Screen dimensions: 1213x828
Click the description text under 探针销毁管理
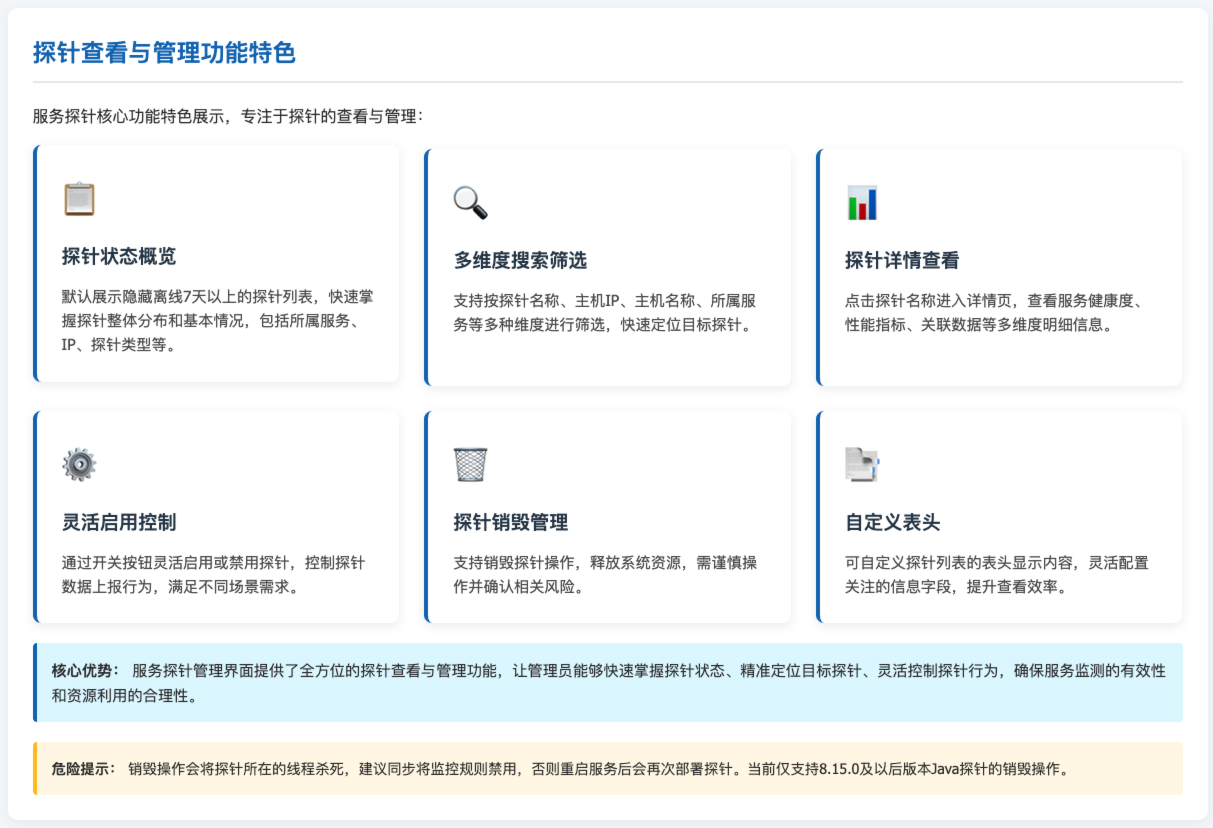point(604,574)
